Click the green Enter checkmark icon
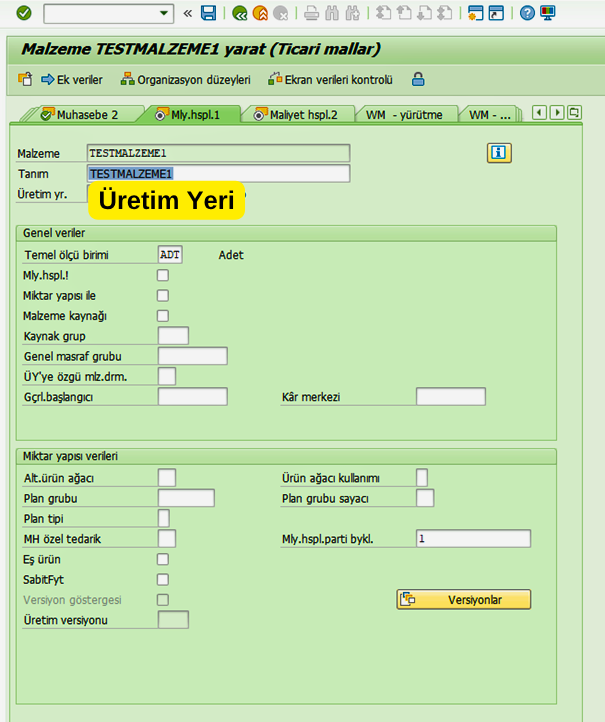 click(x=23, y=13)
